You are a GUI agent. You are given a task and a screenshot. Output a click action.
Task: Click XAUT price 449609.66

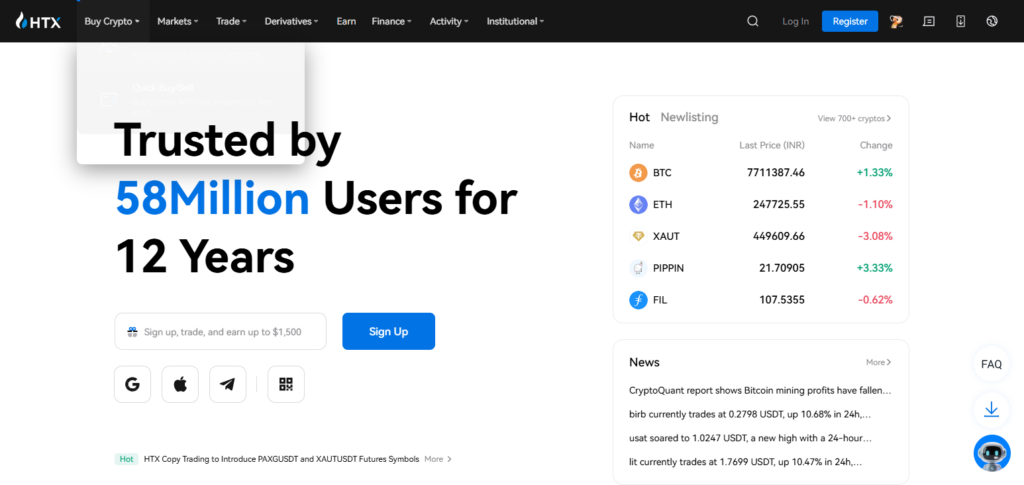(x=778, y=236)
